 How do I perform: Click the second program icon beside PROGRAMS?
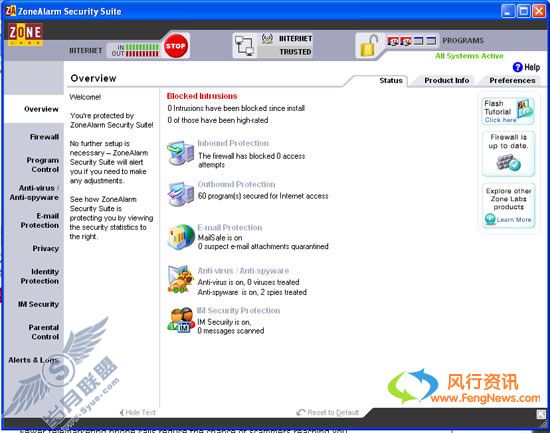click(406, 41)
